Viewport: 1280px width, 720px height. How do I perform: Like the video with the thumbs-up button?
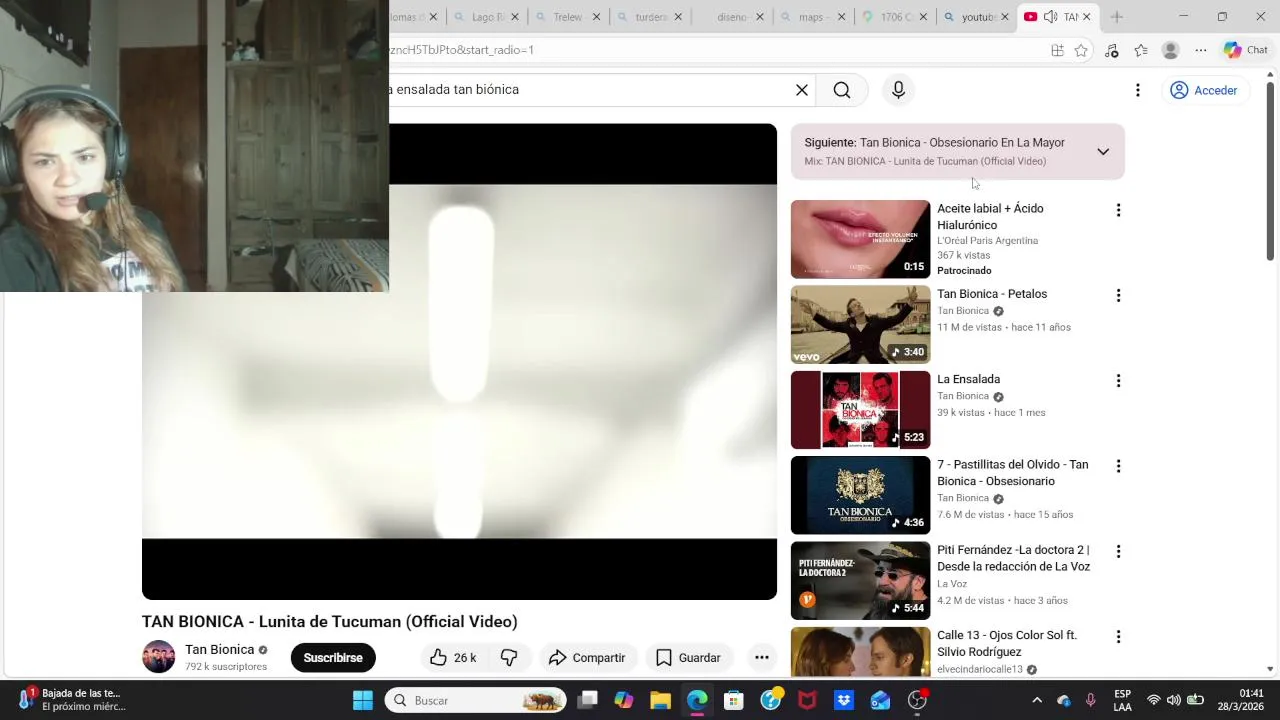[452, 657]
